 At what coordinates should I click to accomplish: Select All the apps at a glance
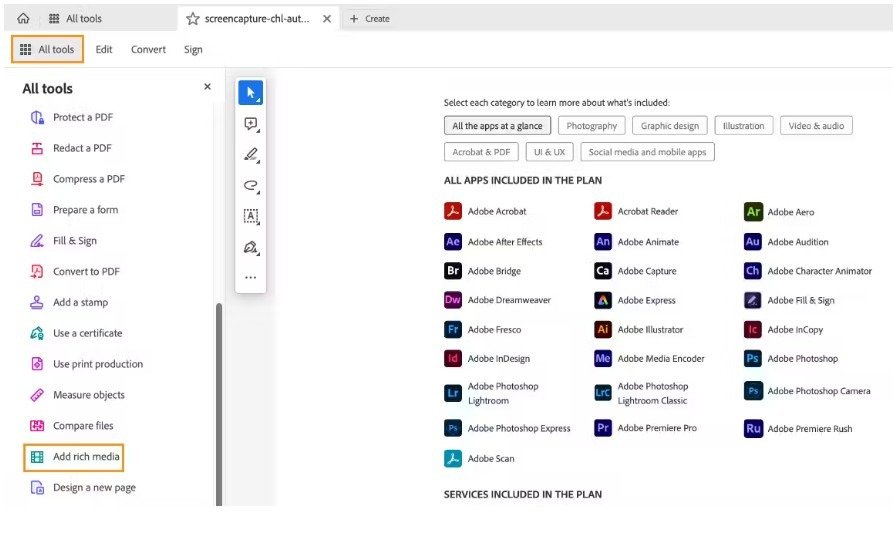(497, 126)
